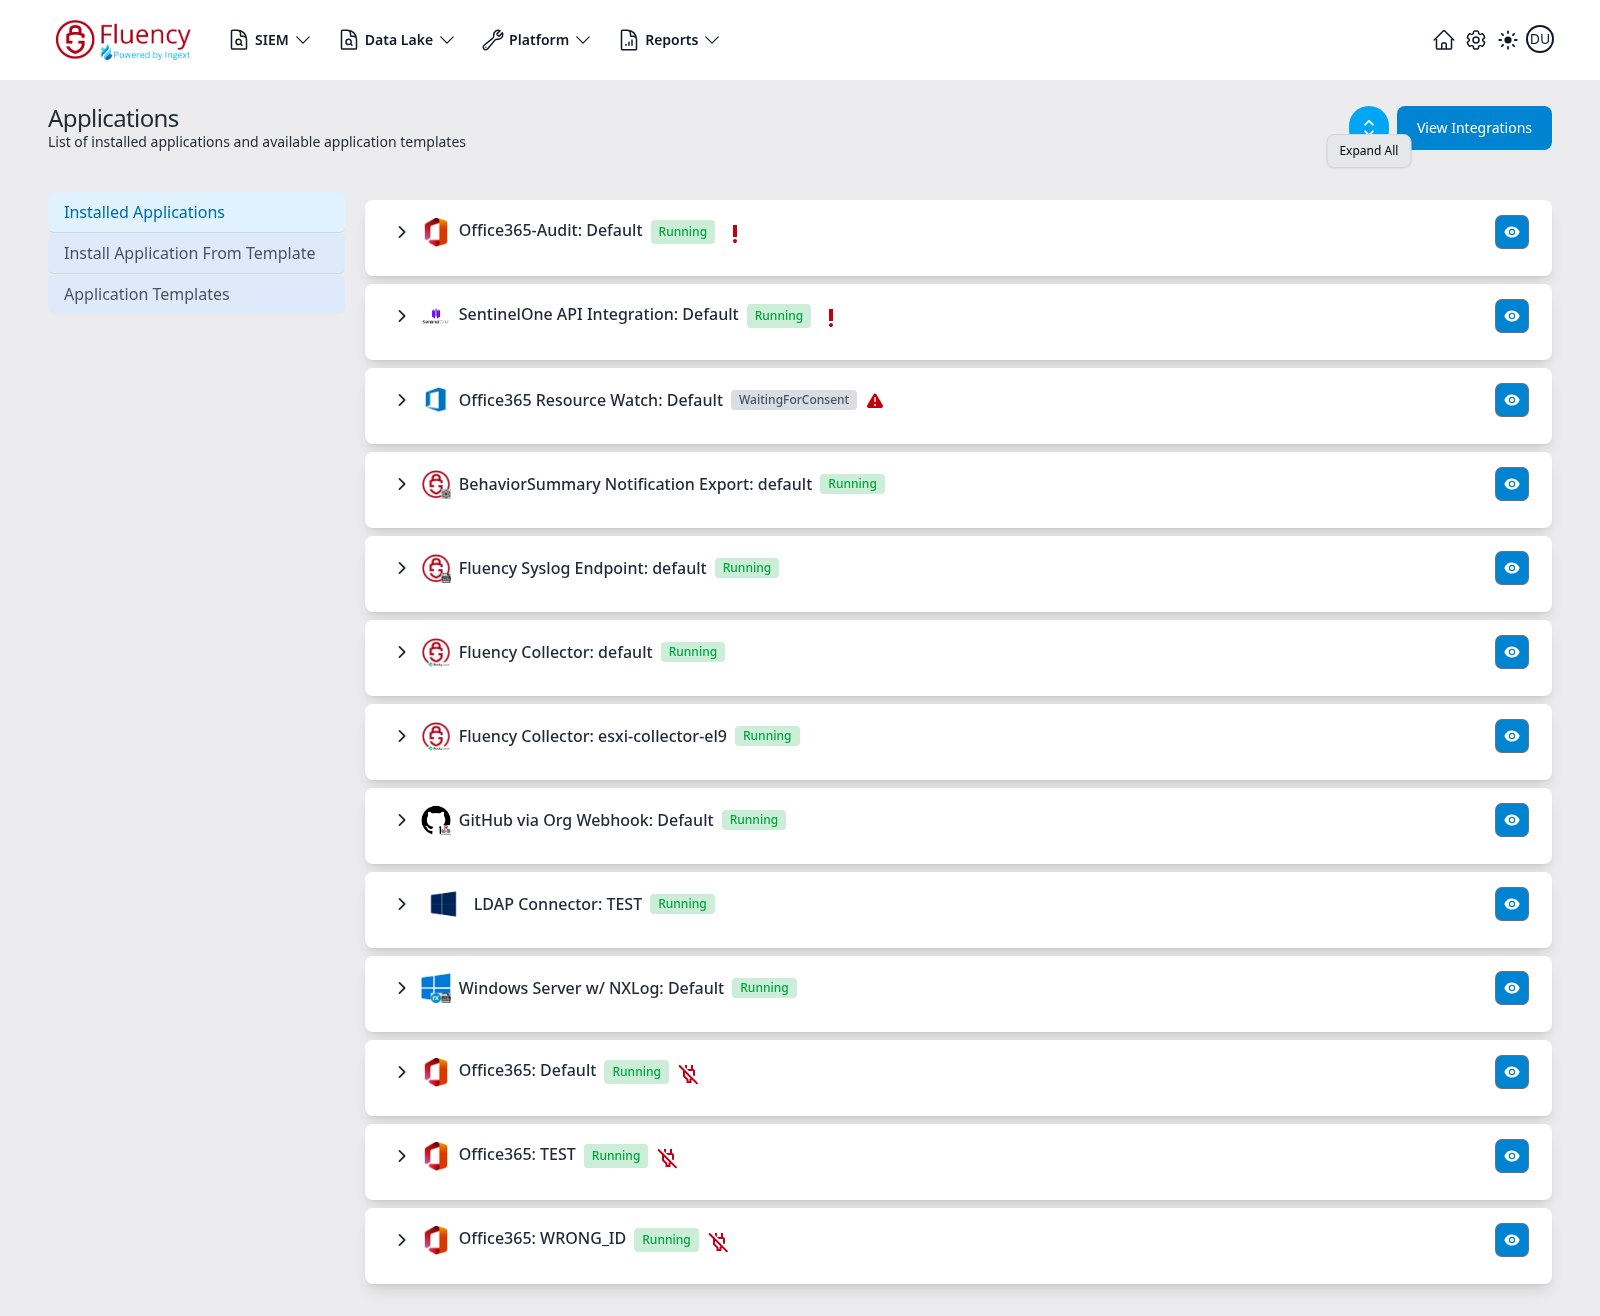Screen dimensions: 1600x1316
Task: Expand Office365 Resource Watch row
Action: pyautogui.click(x=402, y=400)
